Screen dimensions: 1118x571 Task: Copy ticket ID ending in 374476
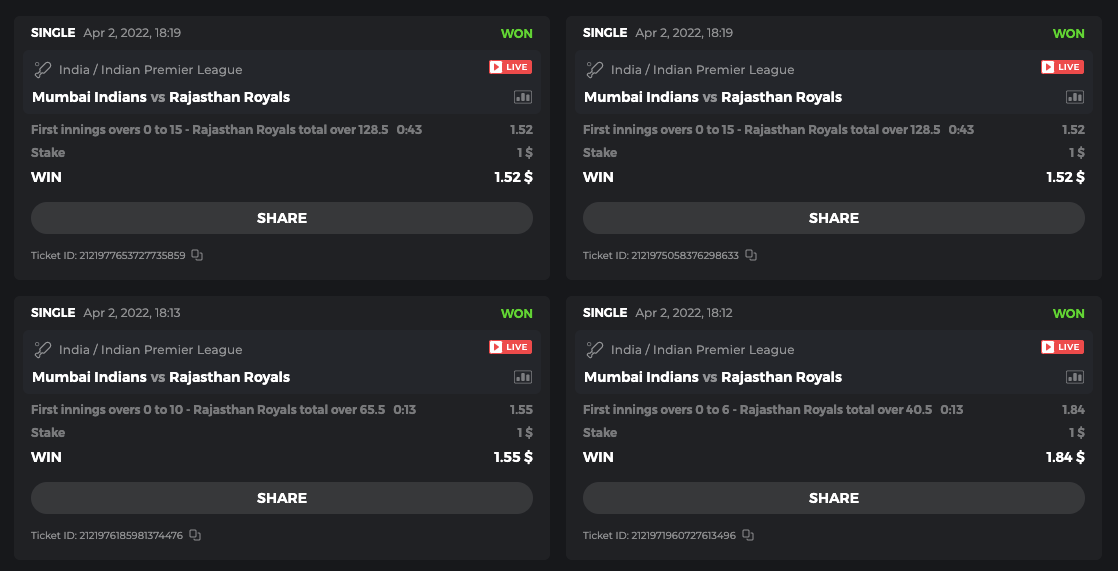195,535
